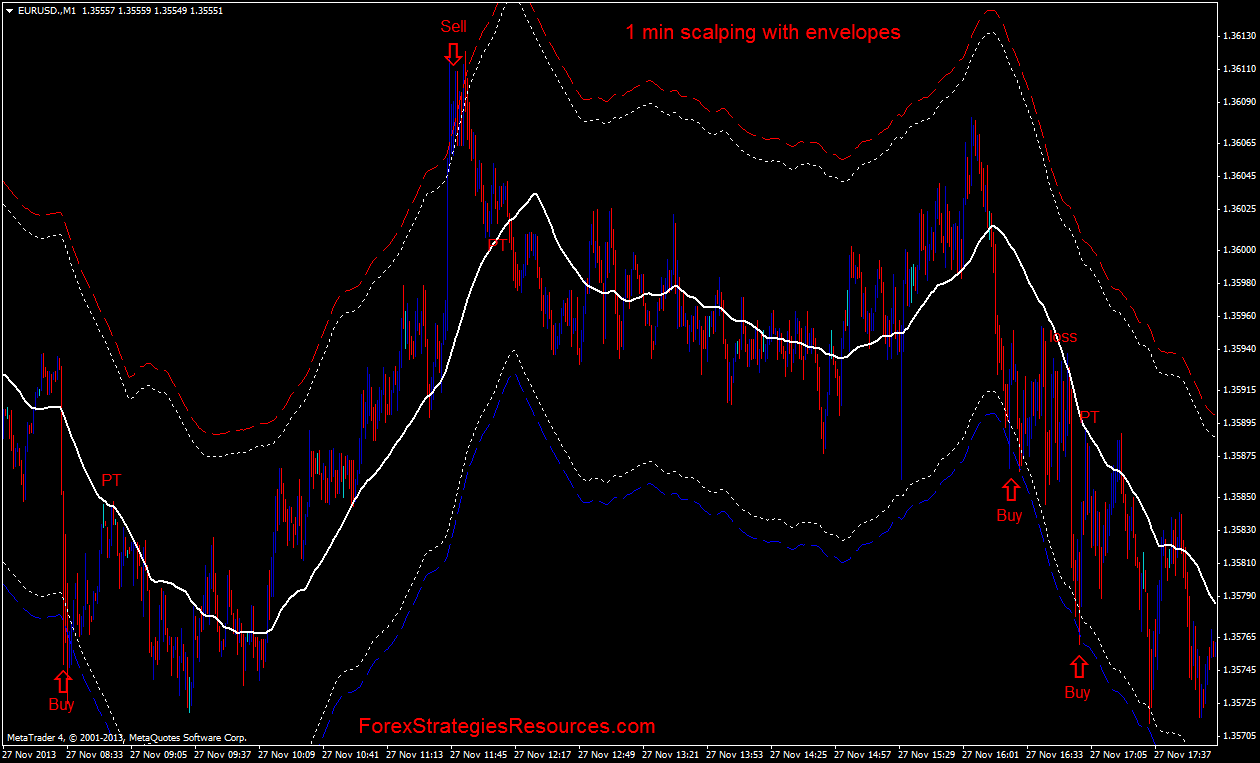Click the 27 Nov 17:05 time label
Image resolution: width=1260 pixels, height=763 pixels.
1119,755
